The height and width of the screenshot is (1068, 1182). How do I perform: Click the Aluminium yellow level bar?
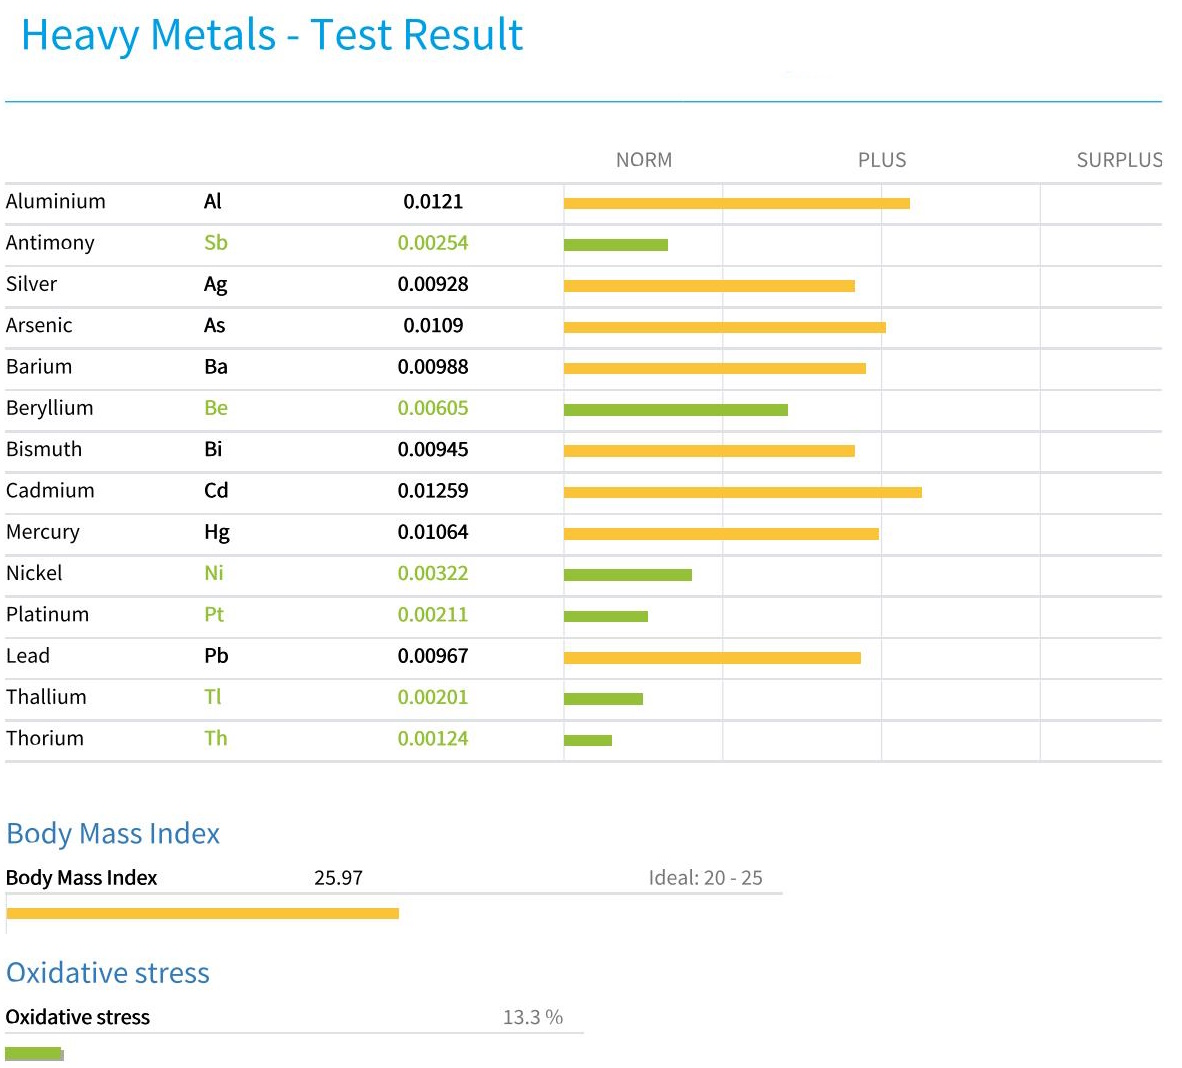coord(736,203)
